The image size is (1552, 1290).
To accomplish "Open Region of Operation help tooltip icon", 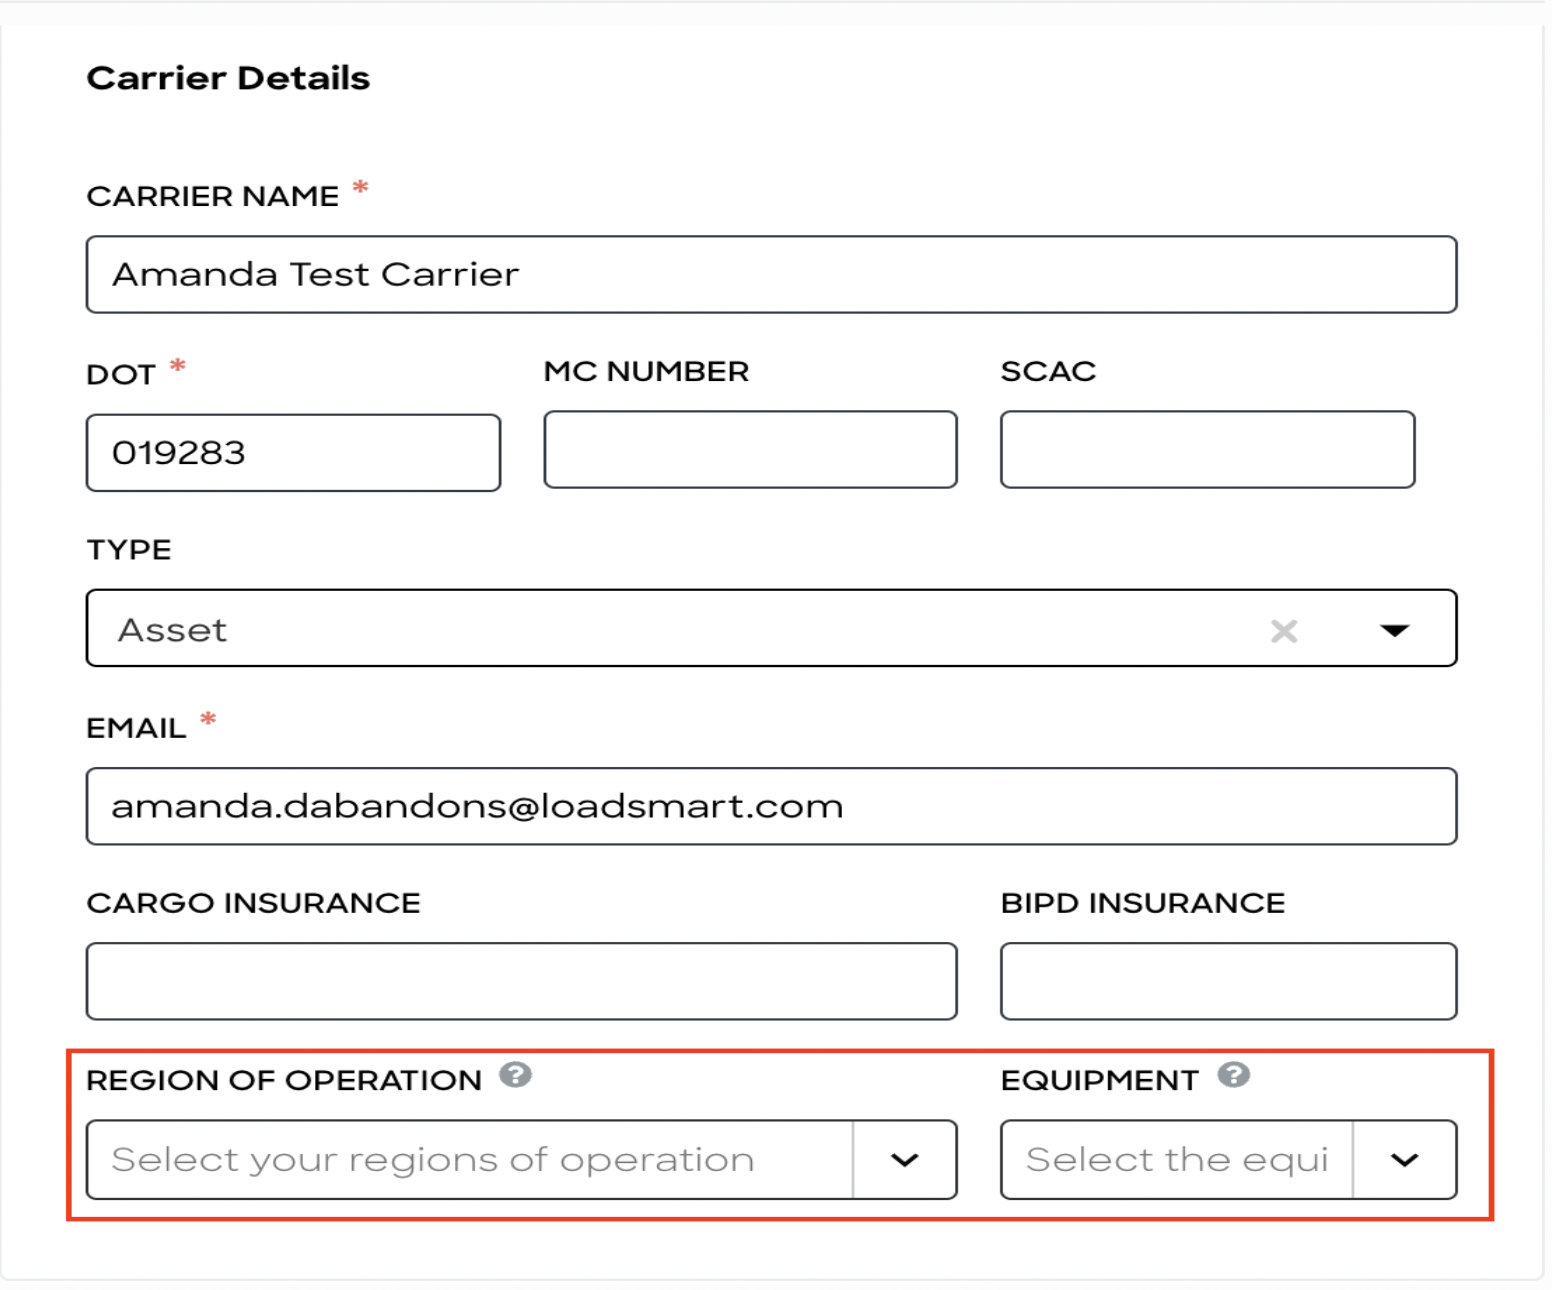I will click(x=515, y=1075).
